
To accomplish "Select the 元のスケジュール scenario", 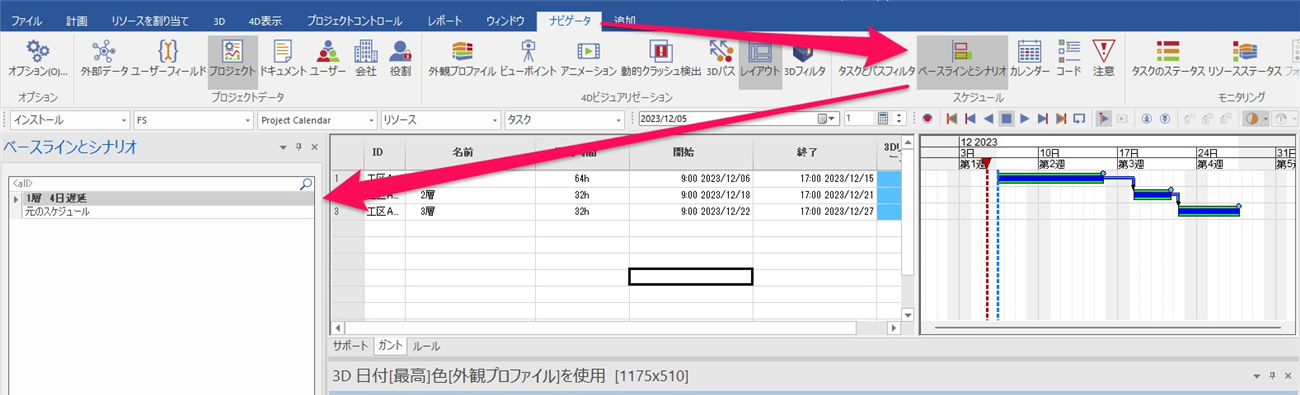I will [x=58, y=212].
